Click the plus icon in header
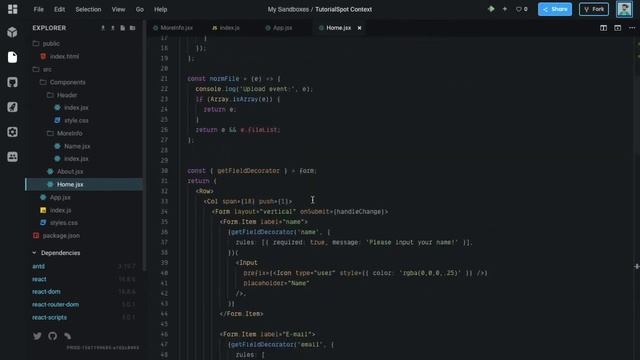 [505, 9]
